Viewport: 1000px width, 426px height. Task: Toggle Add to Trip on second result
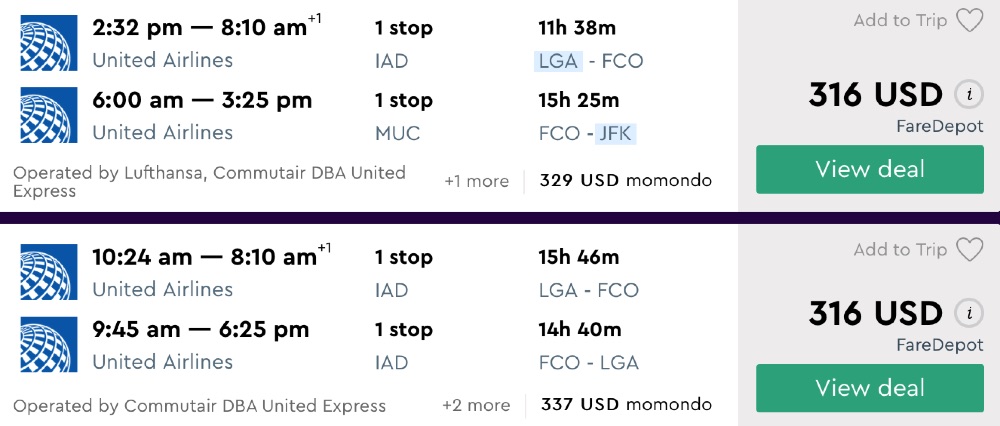[900, 249]
